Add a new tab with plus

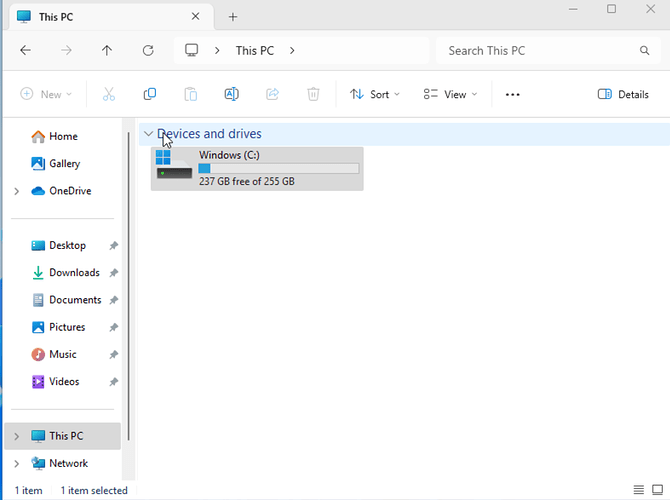(233, 17)
